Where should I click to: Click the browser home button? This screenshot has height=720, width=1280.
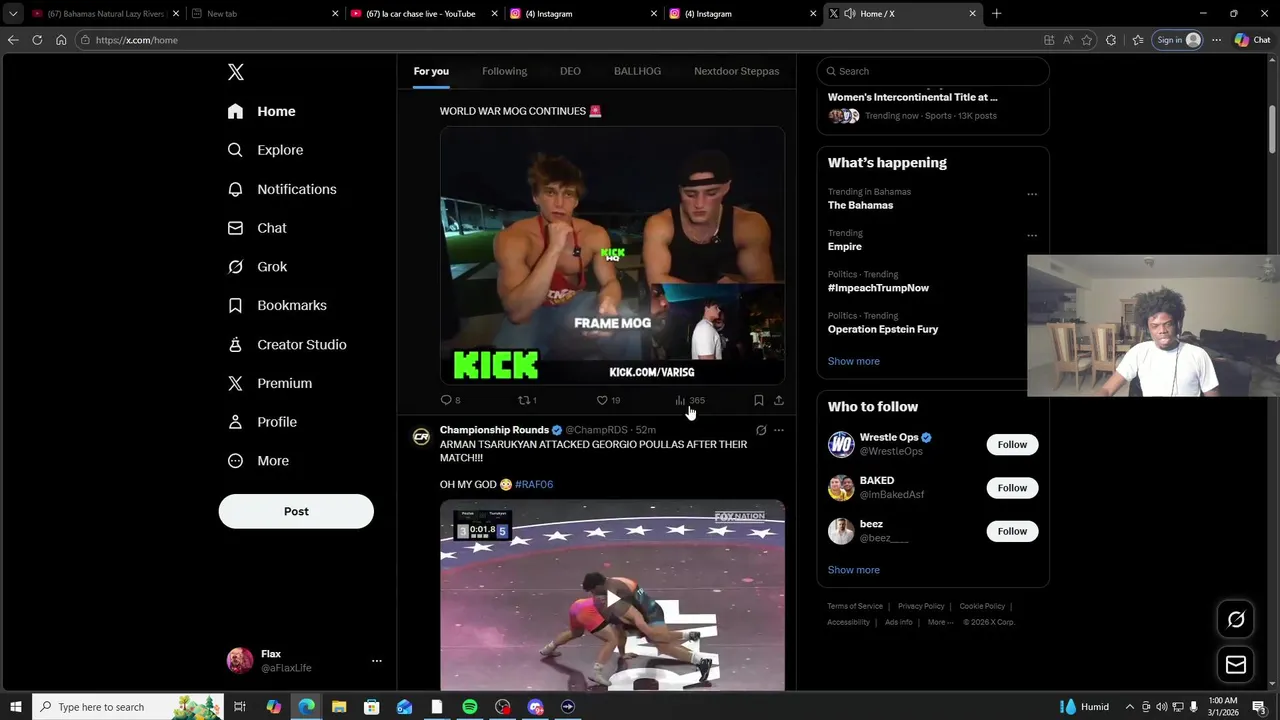[x=61, y=40]
